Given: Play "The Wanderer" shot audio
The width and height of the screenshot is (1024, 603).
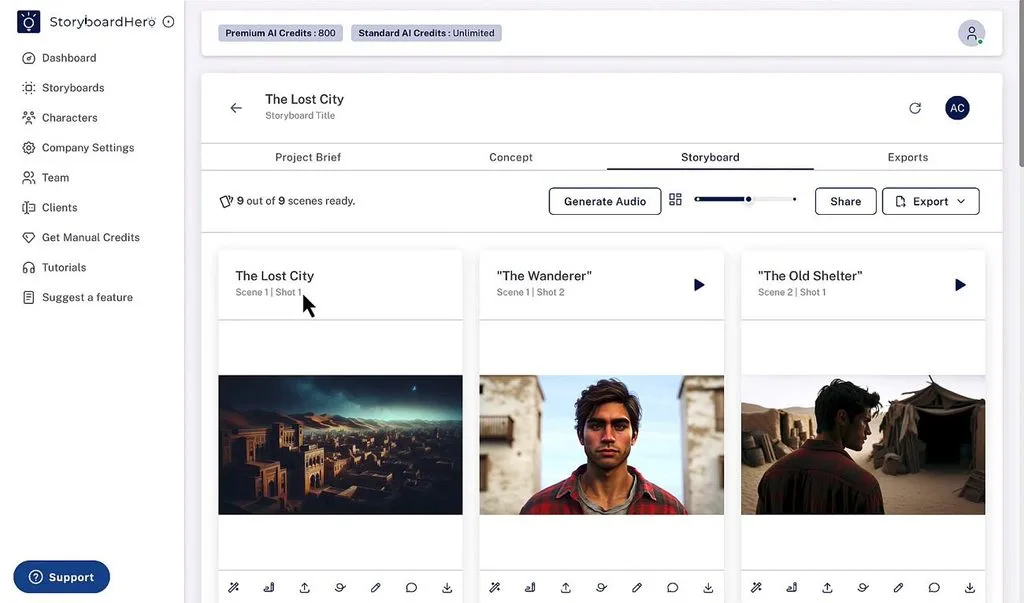Looking at the screenshot, I should pos(699,285).
